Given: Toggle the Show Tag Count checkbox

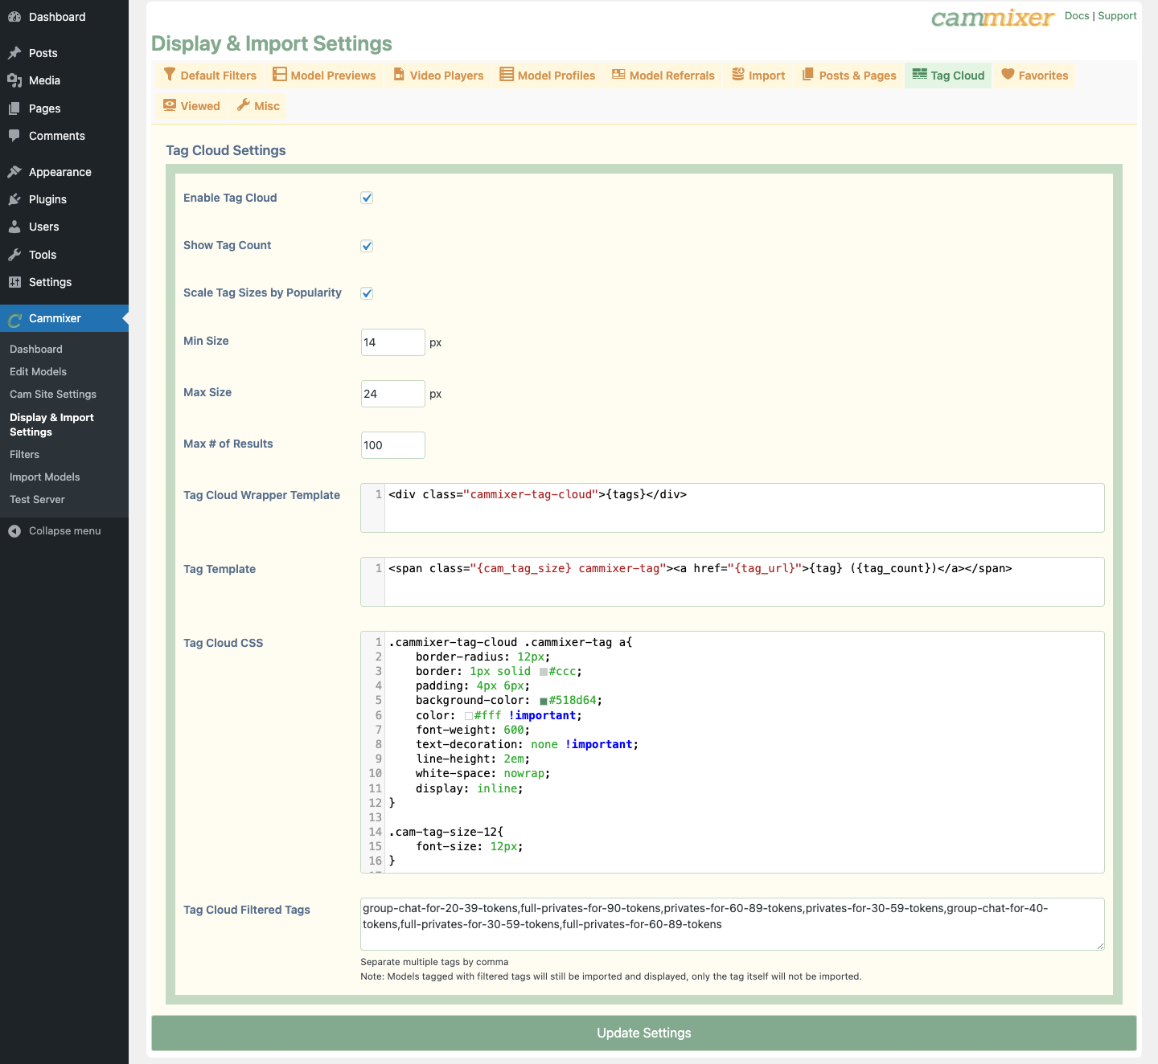Looking at the screenshot, I should (x=366, y=246).
